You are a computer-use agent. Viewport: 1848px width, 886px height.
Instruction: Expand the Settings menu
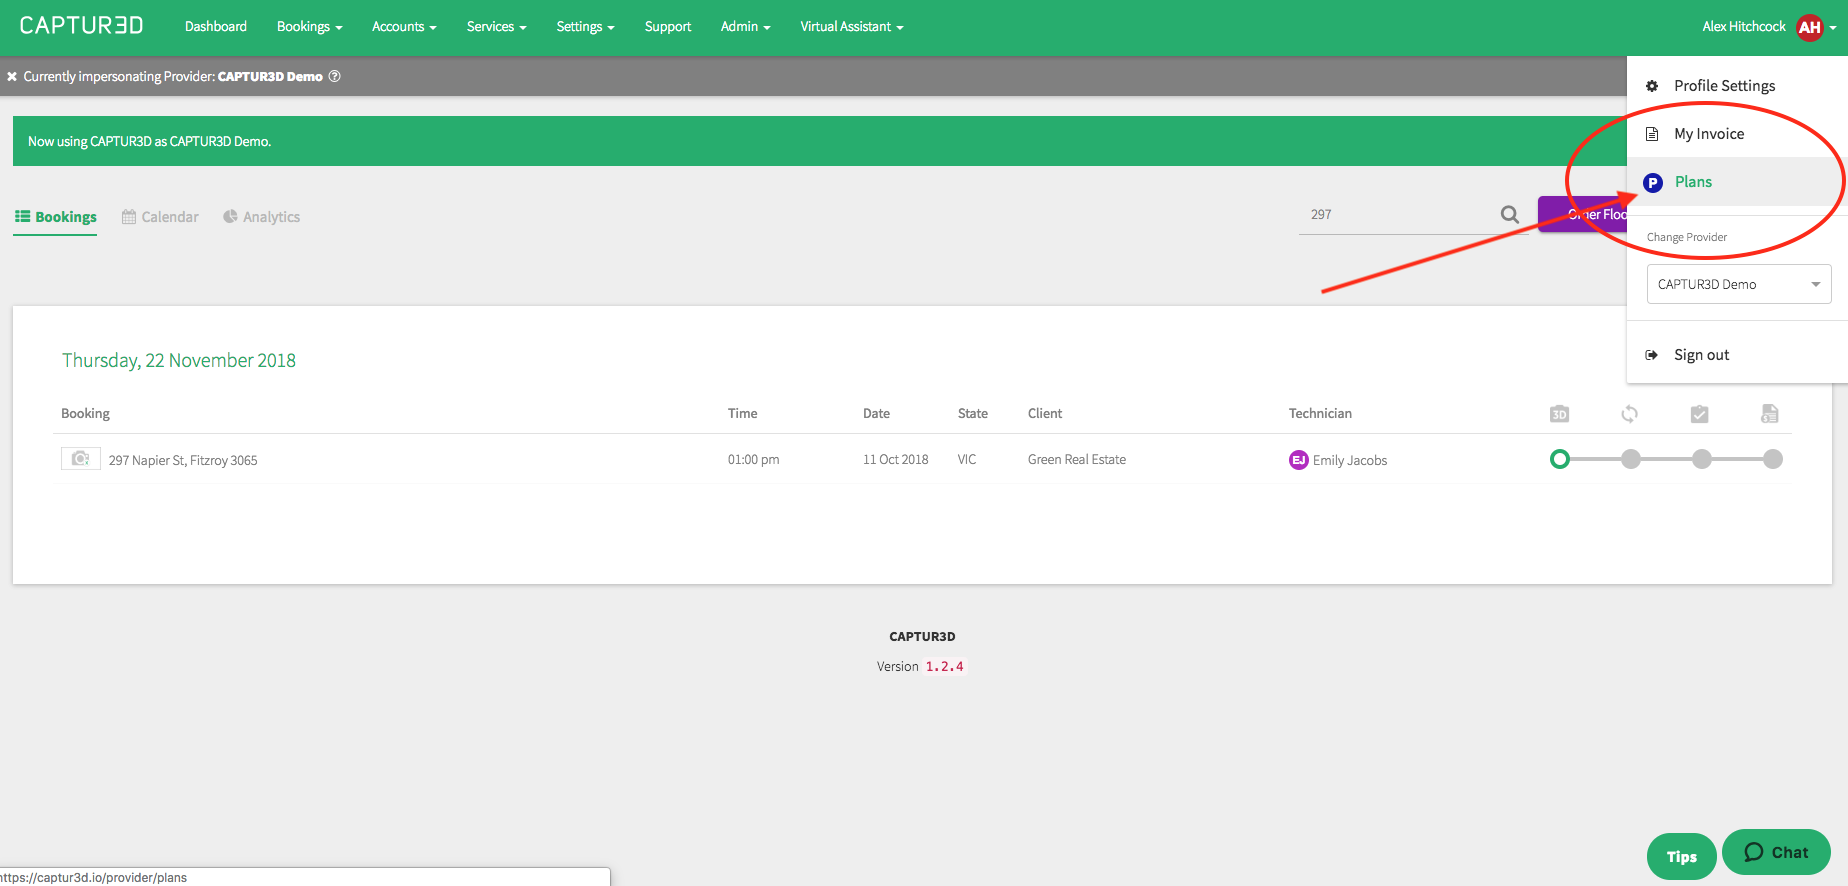click(585, 27)
